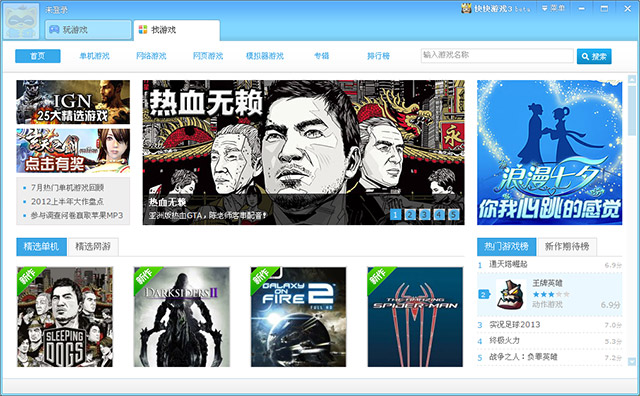This screenshot has width=640, height=396.
Task: Open the Galaxy on Fire 2 cover
Action: tap(298, 317)
